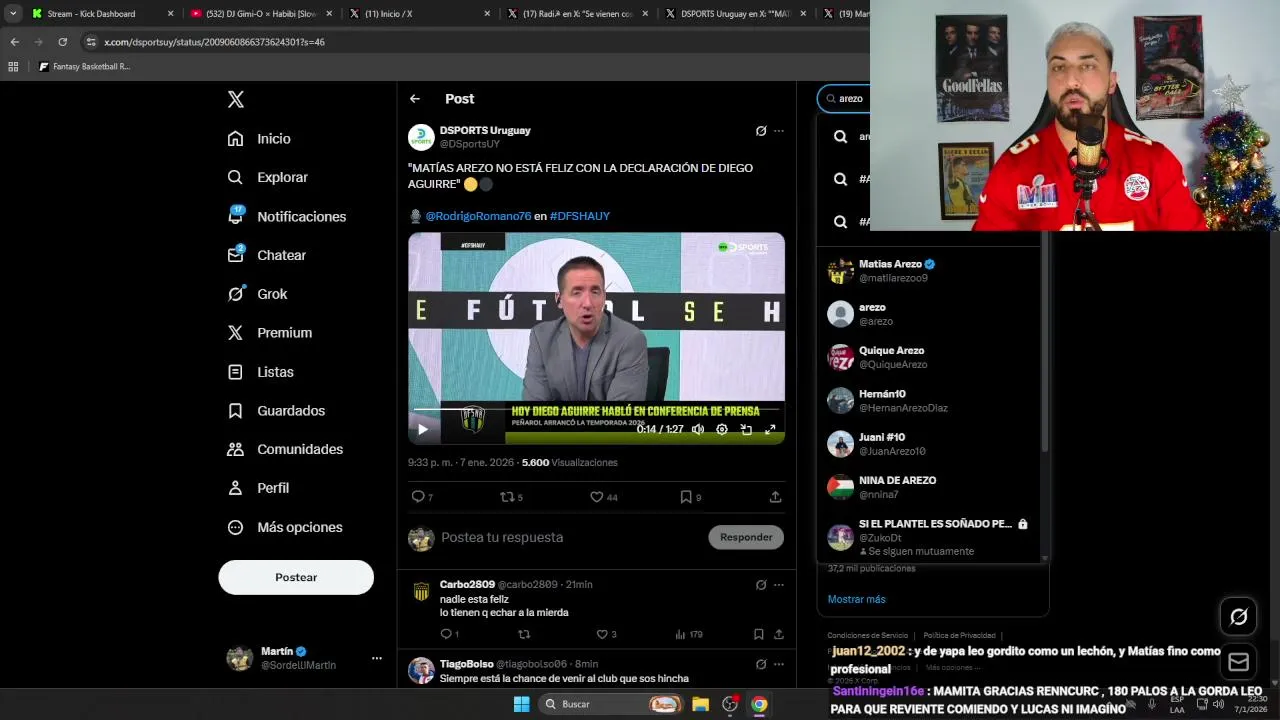
Task: Open account menu dots beside Martín
Action: point(377,658)
